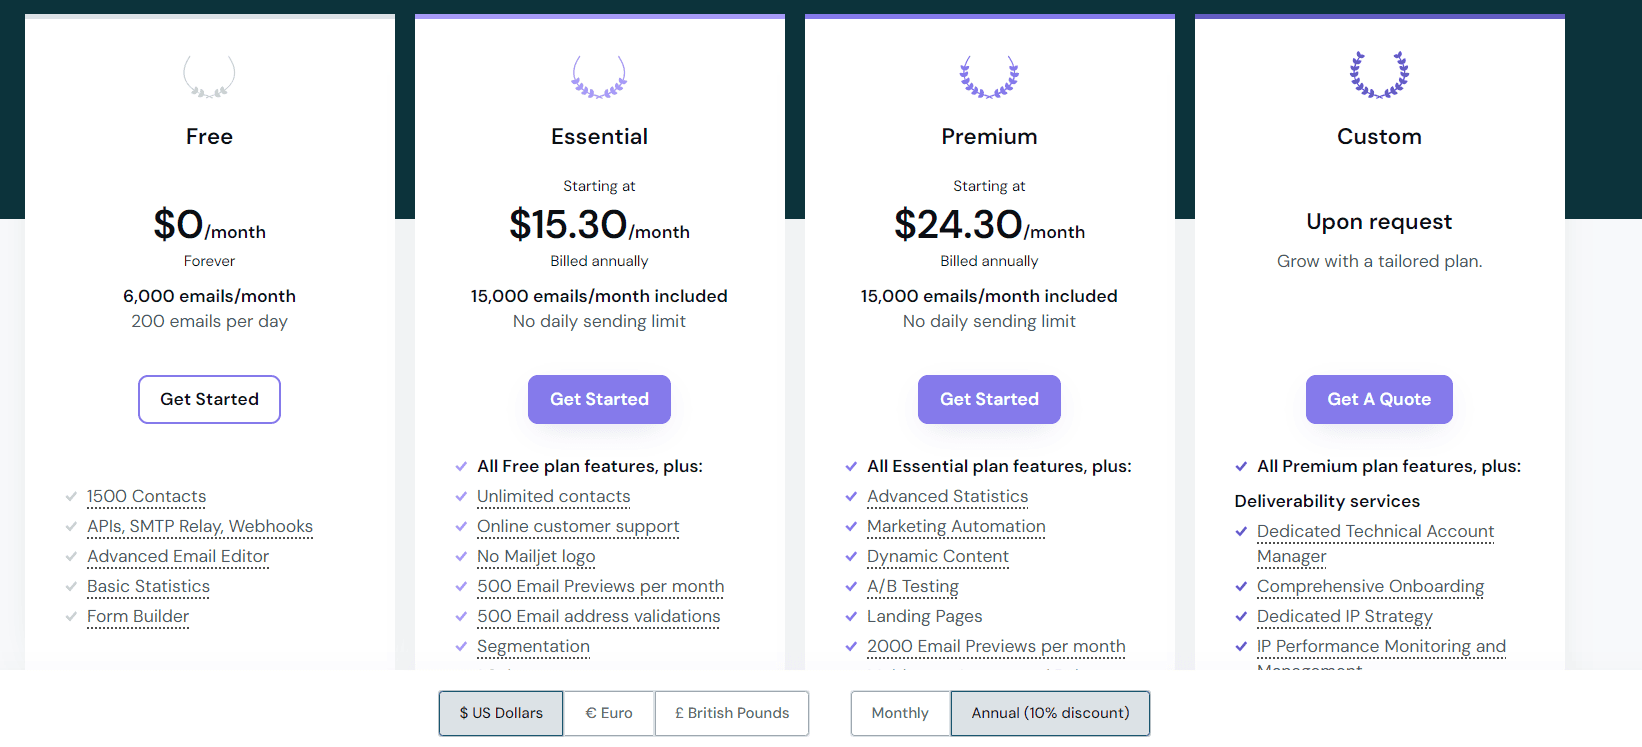The image size is (1642, 747).
Task: Click the checkmark beside Dedicated IP Strategy
Action: (x=1241, y=616)
